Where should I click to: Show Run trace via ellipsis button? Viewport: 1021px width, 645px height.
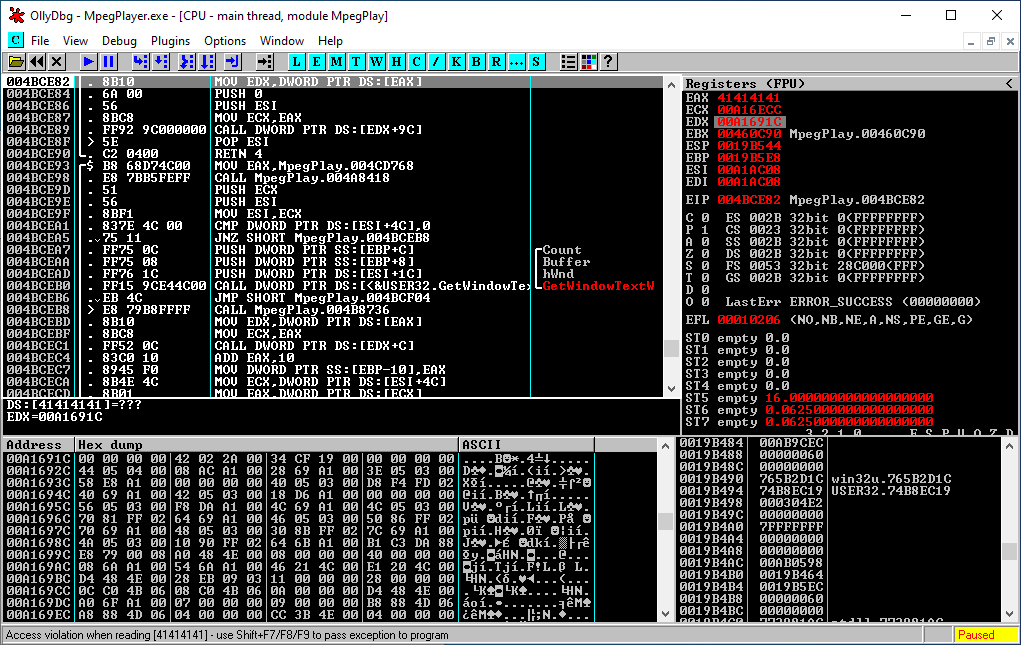(x=516, y=62)
